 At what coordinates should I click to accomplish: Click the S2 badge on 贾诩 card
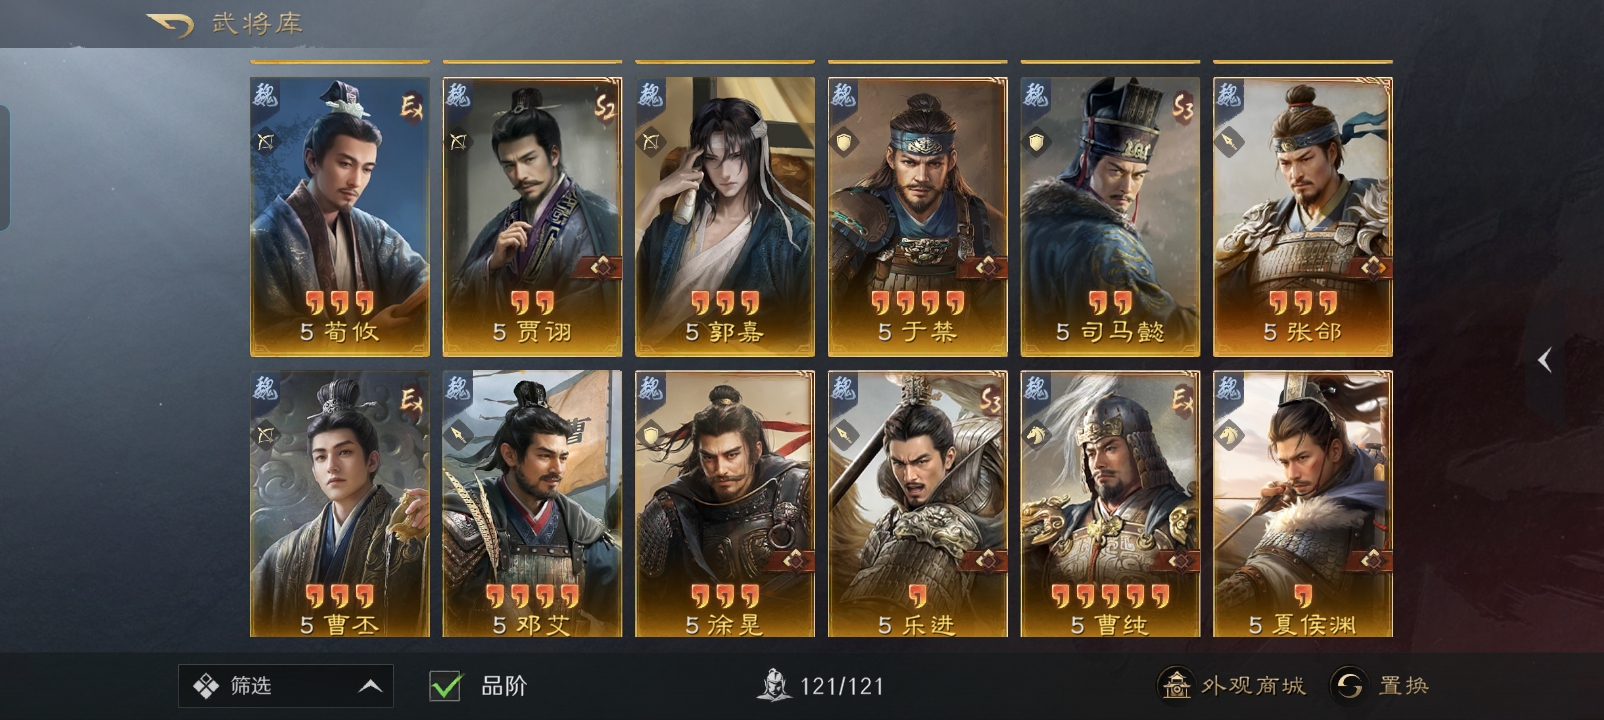coord(604,107)
